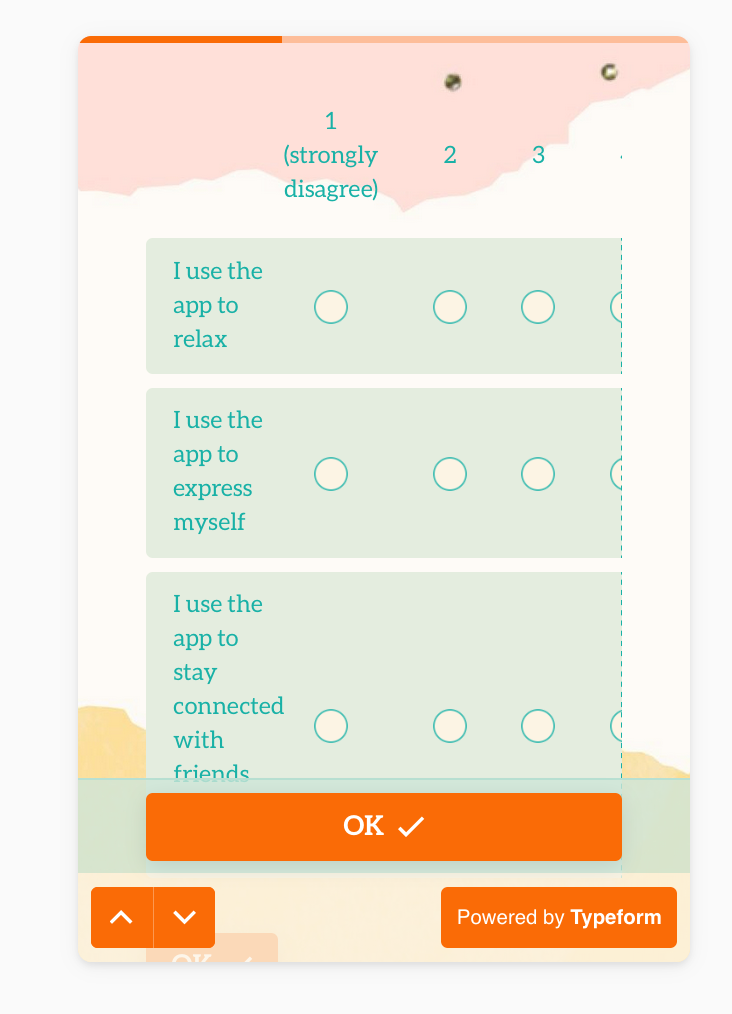
Task: Select 2 for 'I use the app to relax'
Action: point(450,307)
